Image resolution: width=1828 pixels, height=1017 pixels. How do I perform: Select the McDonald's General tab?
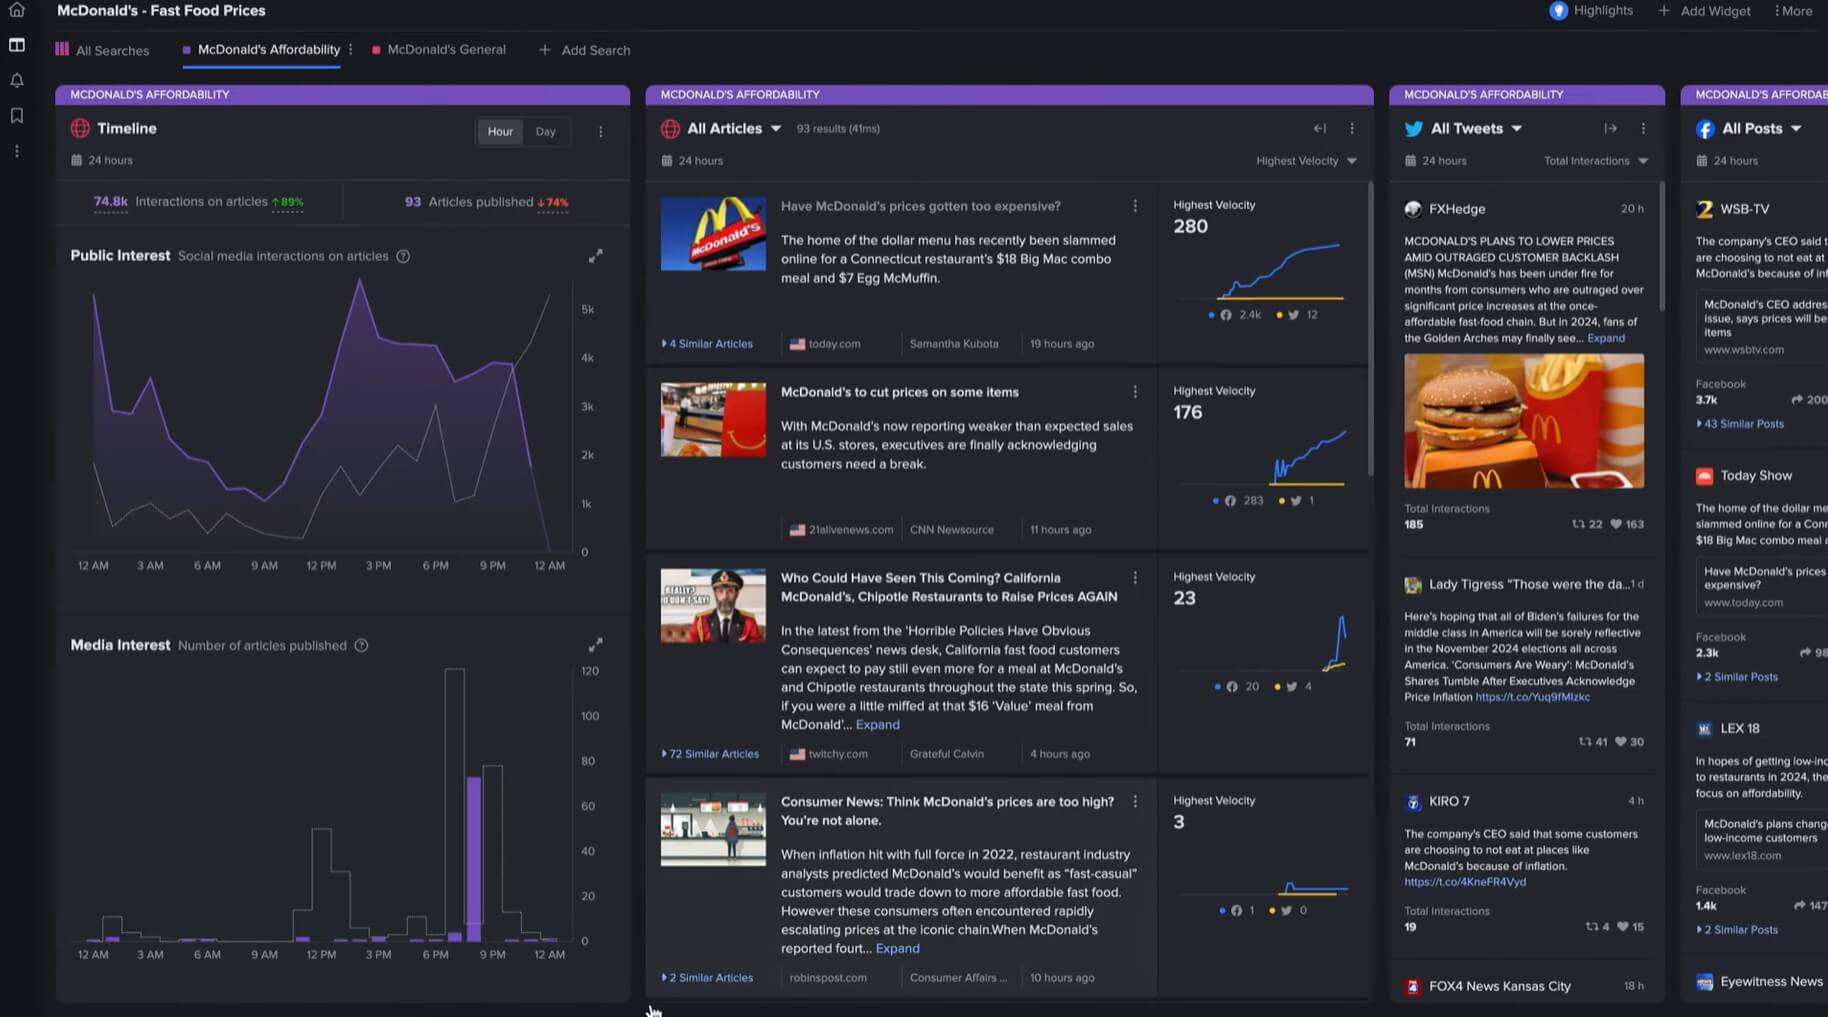[439, 50]
